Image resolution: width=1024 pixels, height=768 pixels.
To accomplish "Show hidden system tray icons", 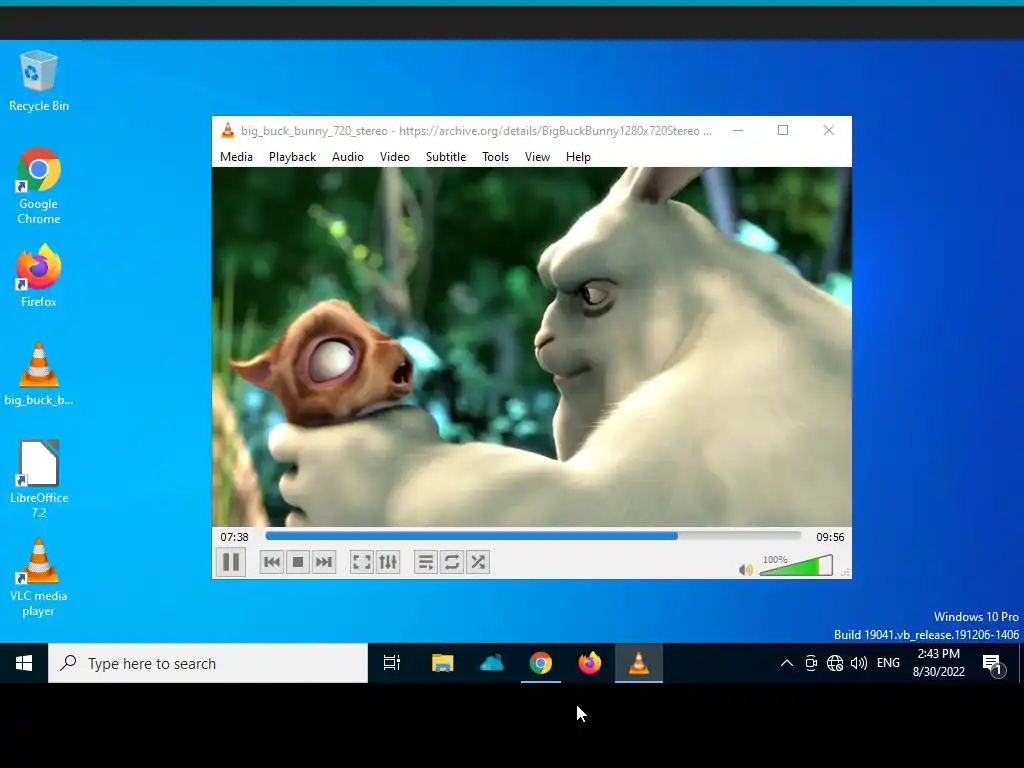I will (x=787, y=664).
